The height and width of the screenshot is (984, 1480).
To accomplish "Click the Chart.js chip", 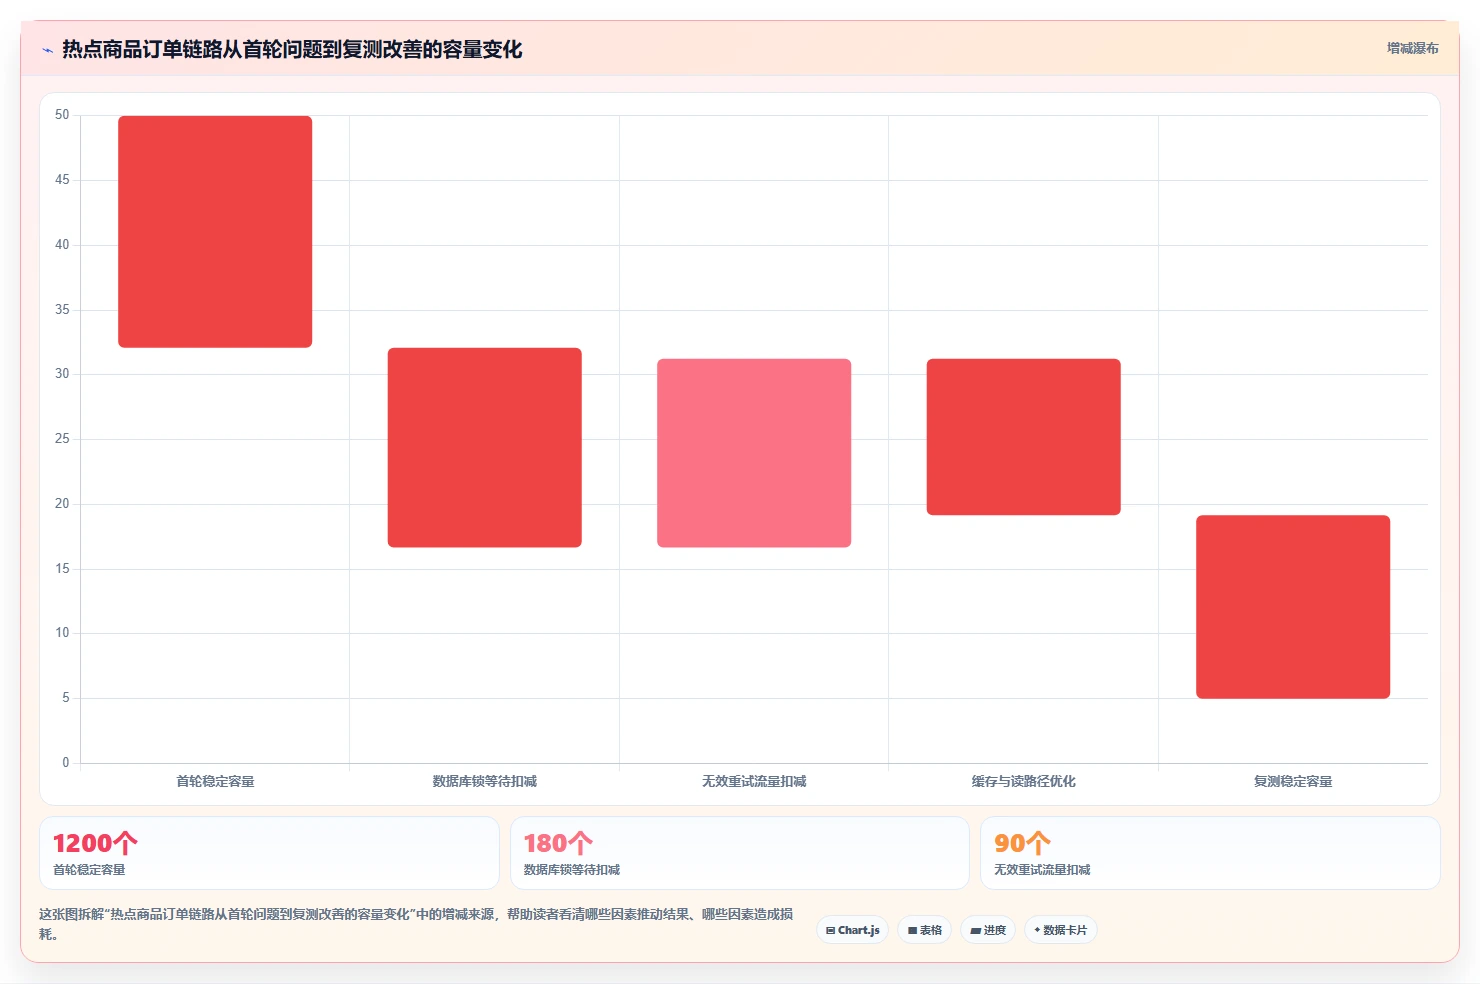I will (853, 930).
